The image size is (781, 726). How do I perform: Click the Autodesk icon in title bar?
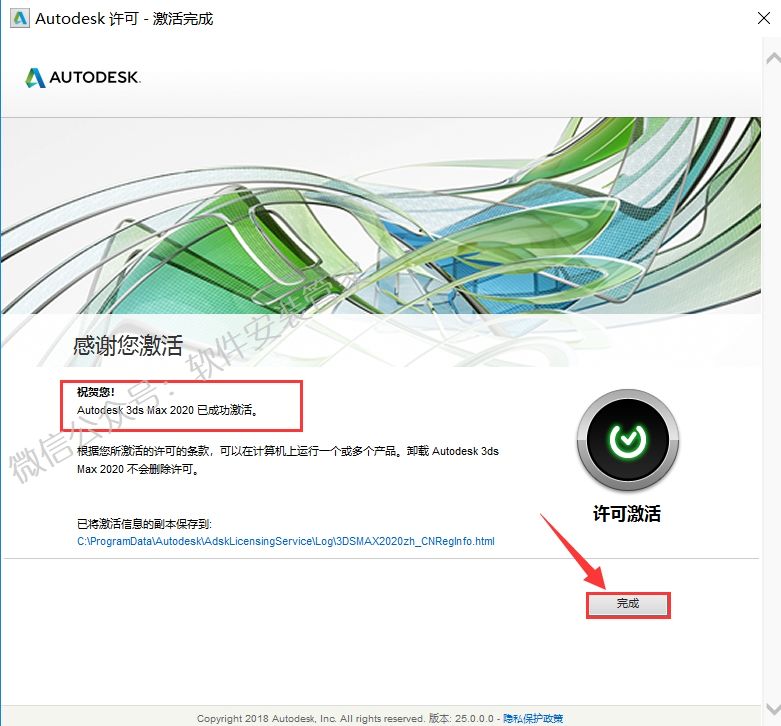[x=18, y=19]
